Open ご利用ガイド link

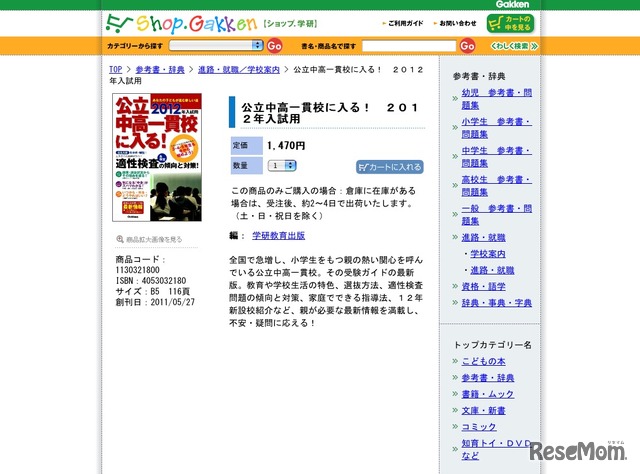[x=405, y=23]
